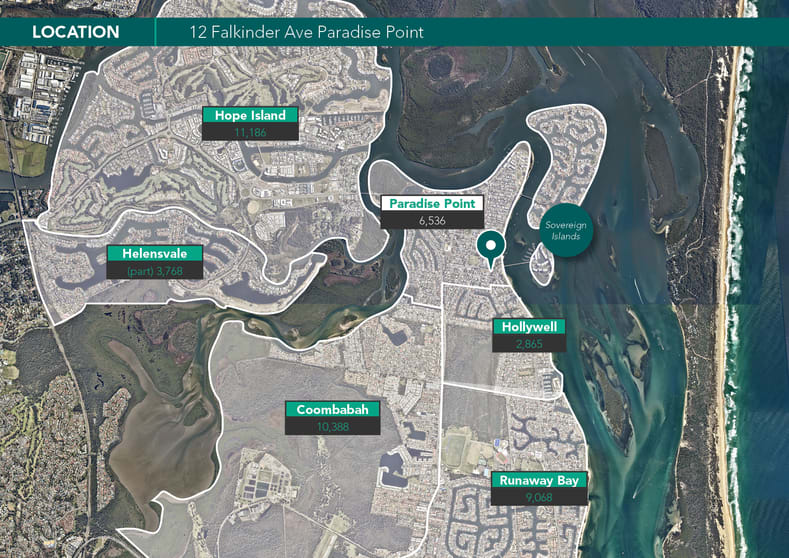This screenshot has width=789, height=558.
Task: Select the Paradise Point suburb label
Action: click(432, 203)
